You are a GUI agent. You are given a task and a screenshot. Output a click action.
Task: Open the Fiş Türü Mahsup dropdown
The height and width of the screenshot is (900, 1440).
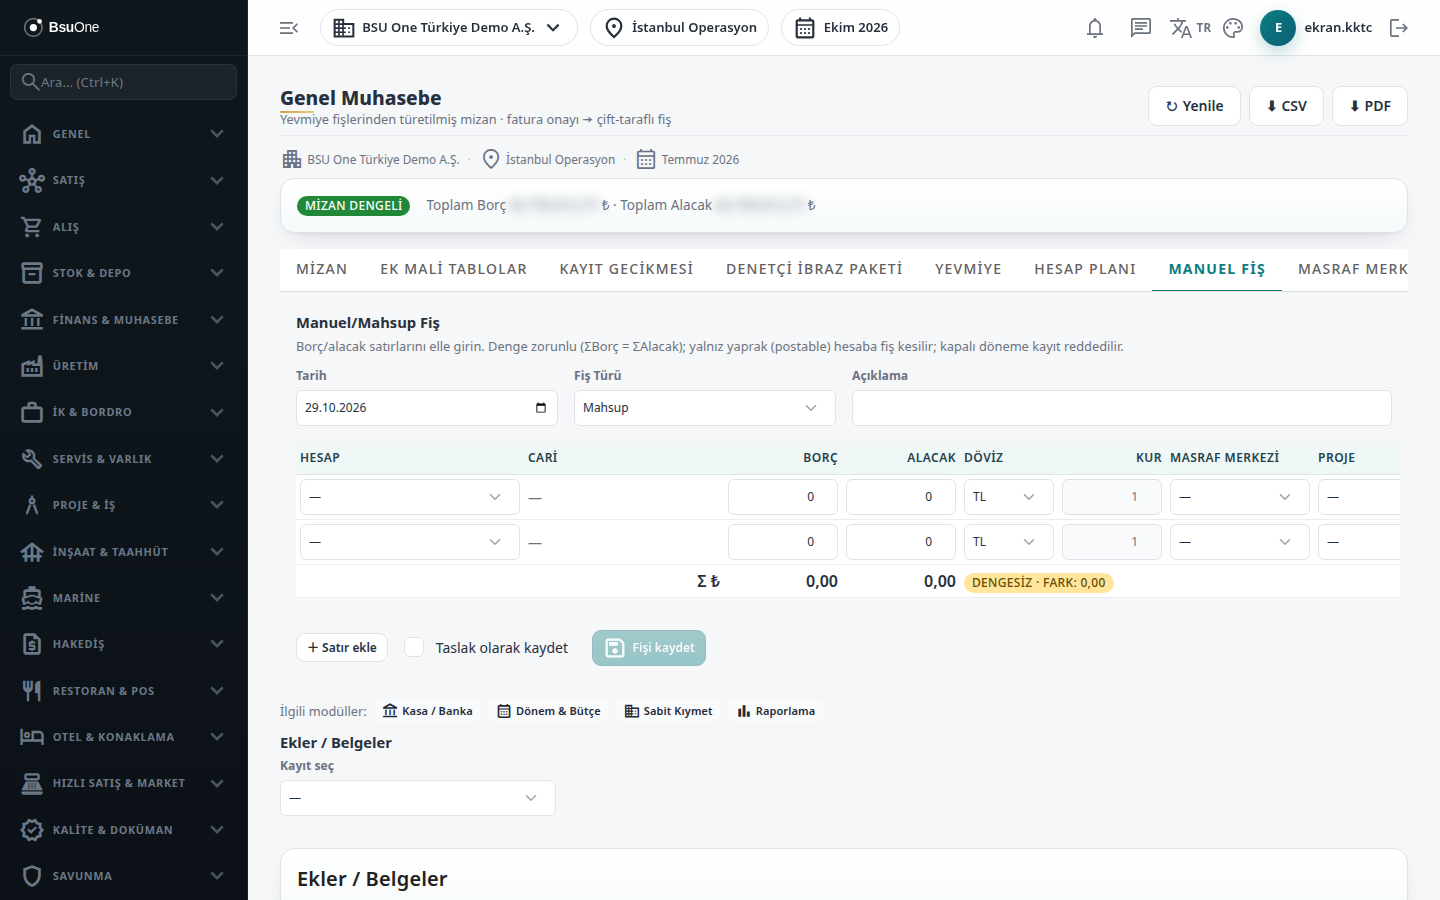point(704,408)
